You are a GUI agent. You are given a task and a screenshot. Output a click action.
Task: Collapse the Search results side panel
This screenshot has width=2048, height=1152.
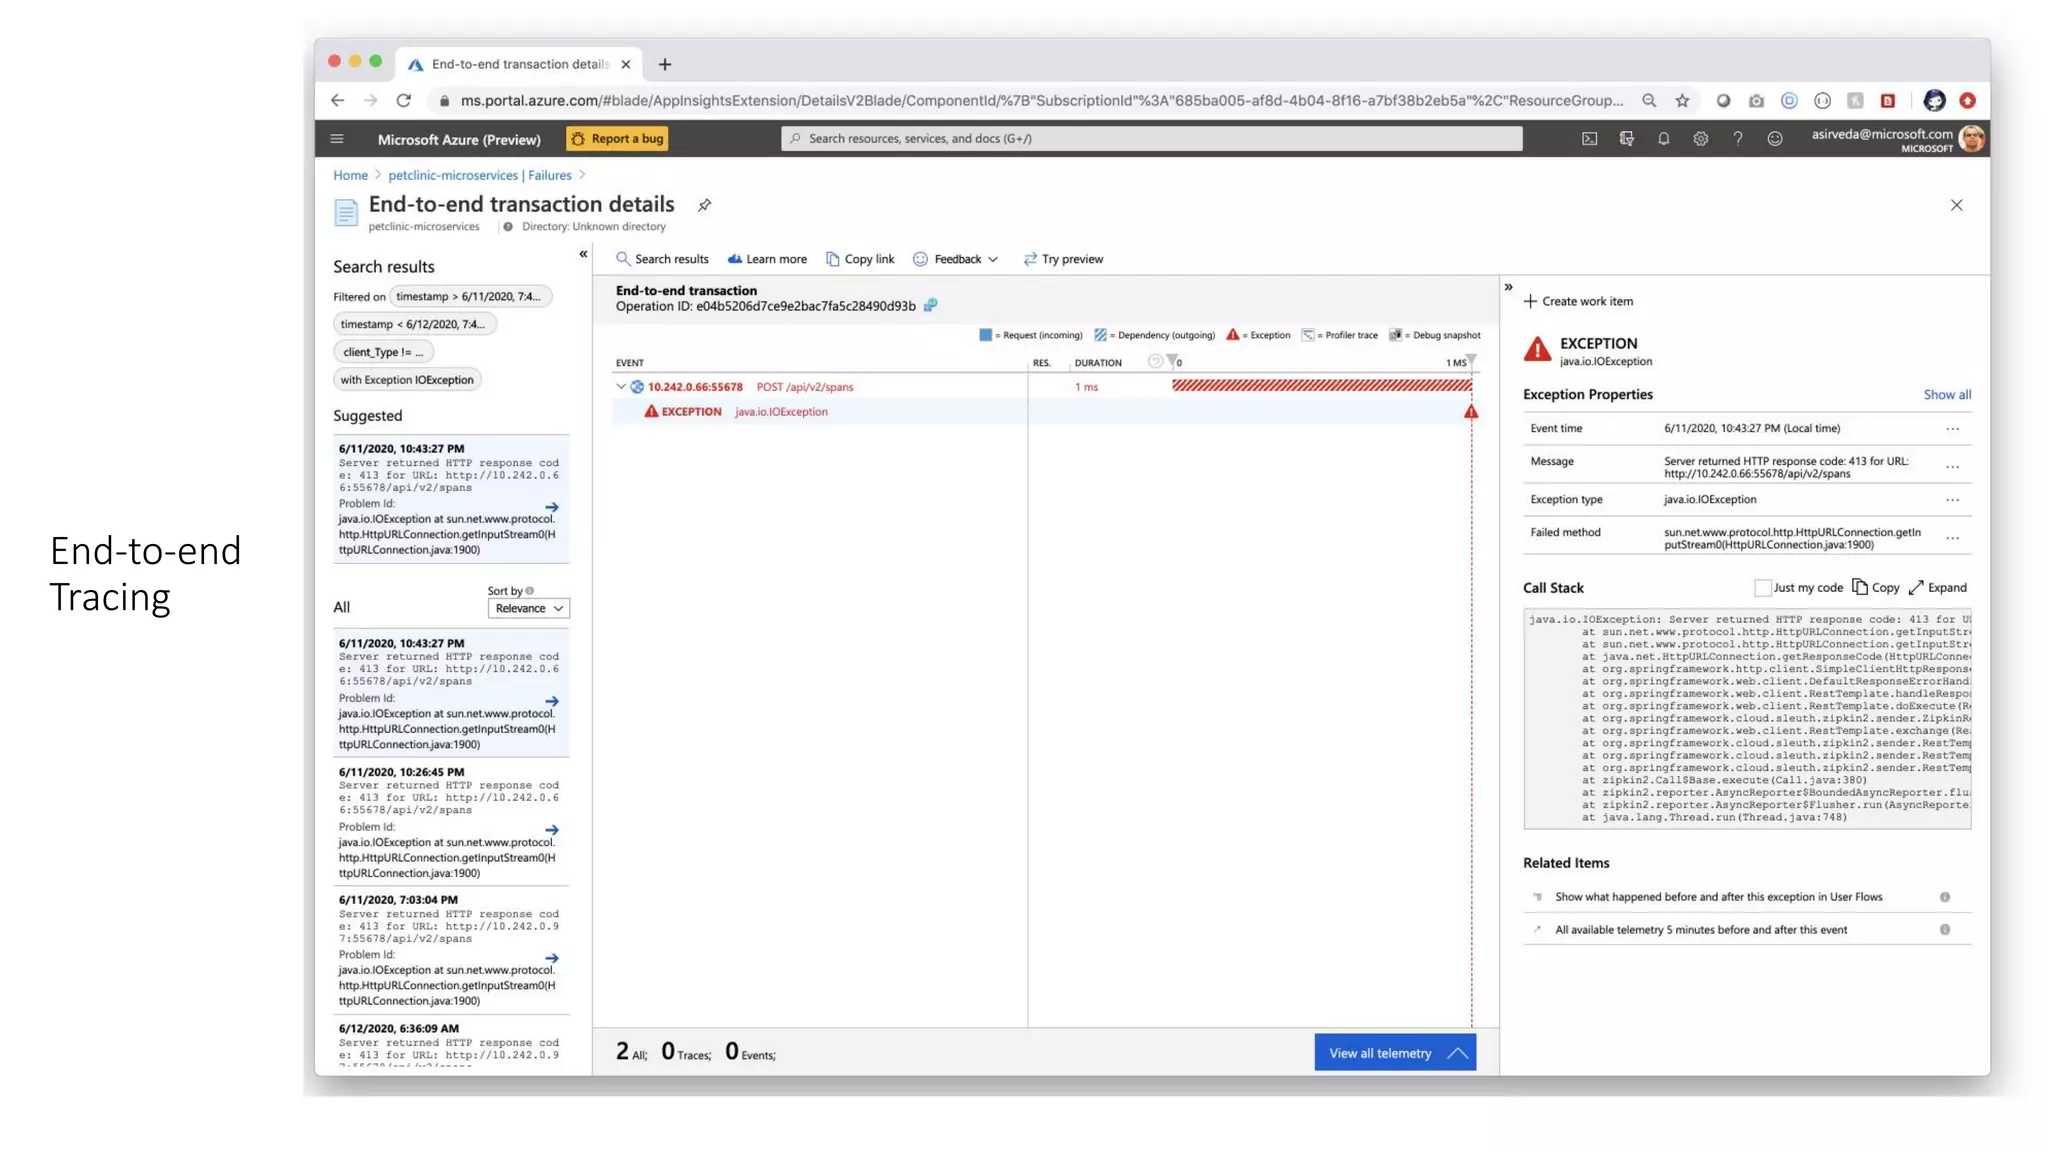[x=583, y=254]
